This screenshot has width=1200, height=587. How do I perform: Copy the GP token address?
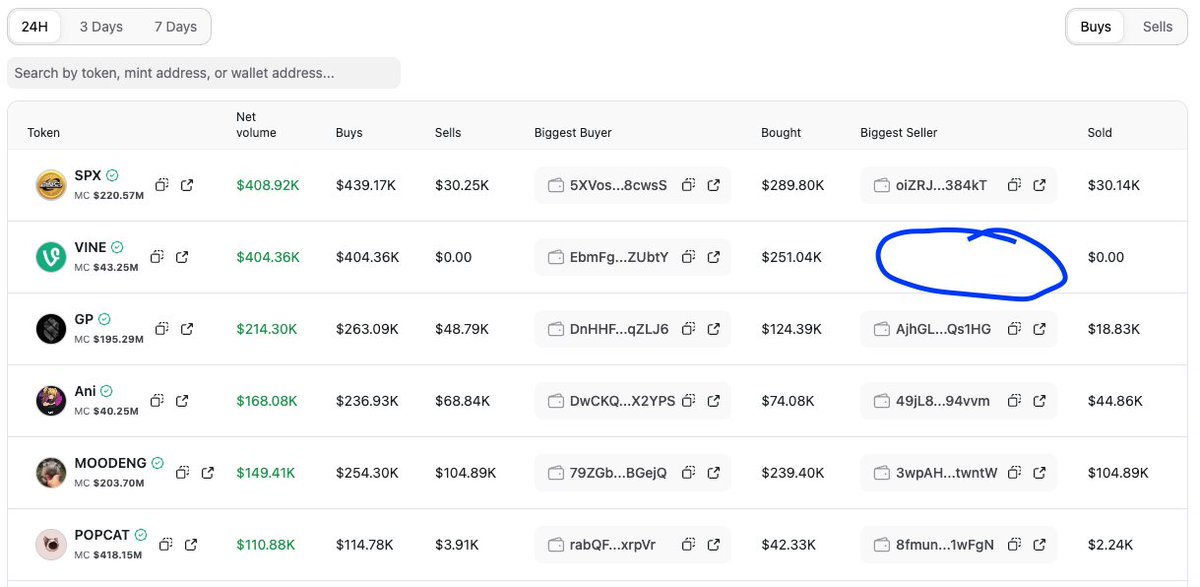(x=161, y=329)
